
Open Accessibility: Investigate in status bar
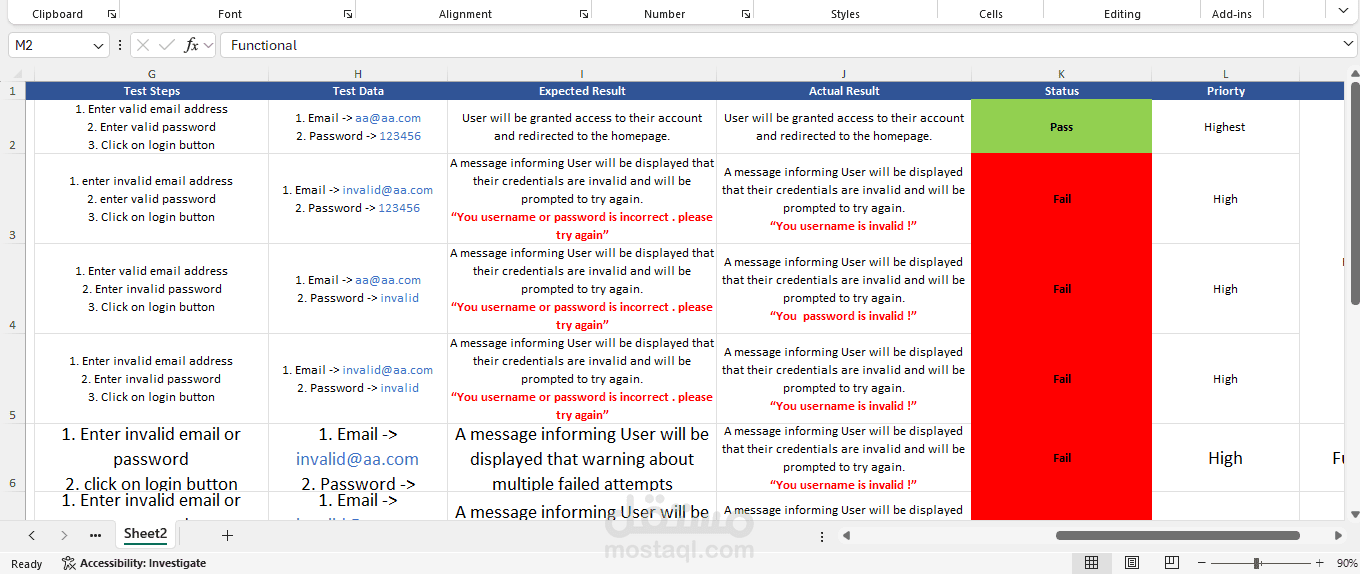(134, 563)
